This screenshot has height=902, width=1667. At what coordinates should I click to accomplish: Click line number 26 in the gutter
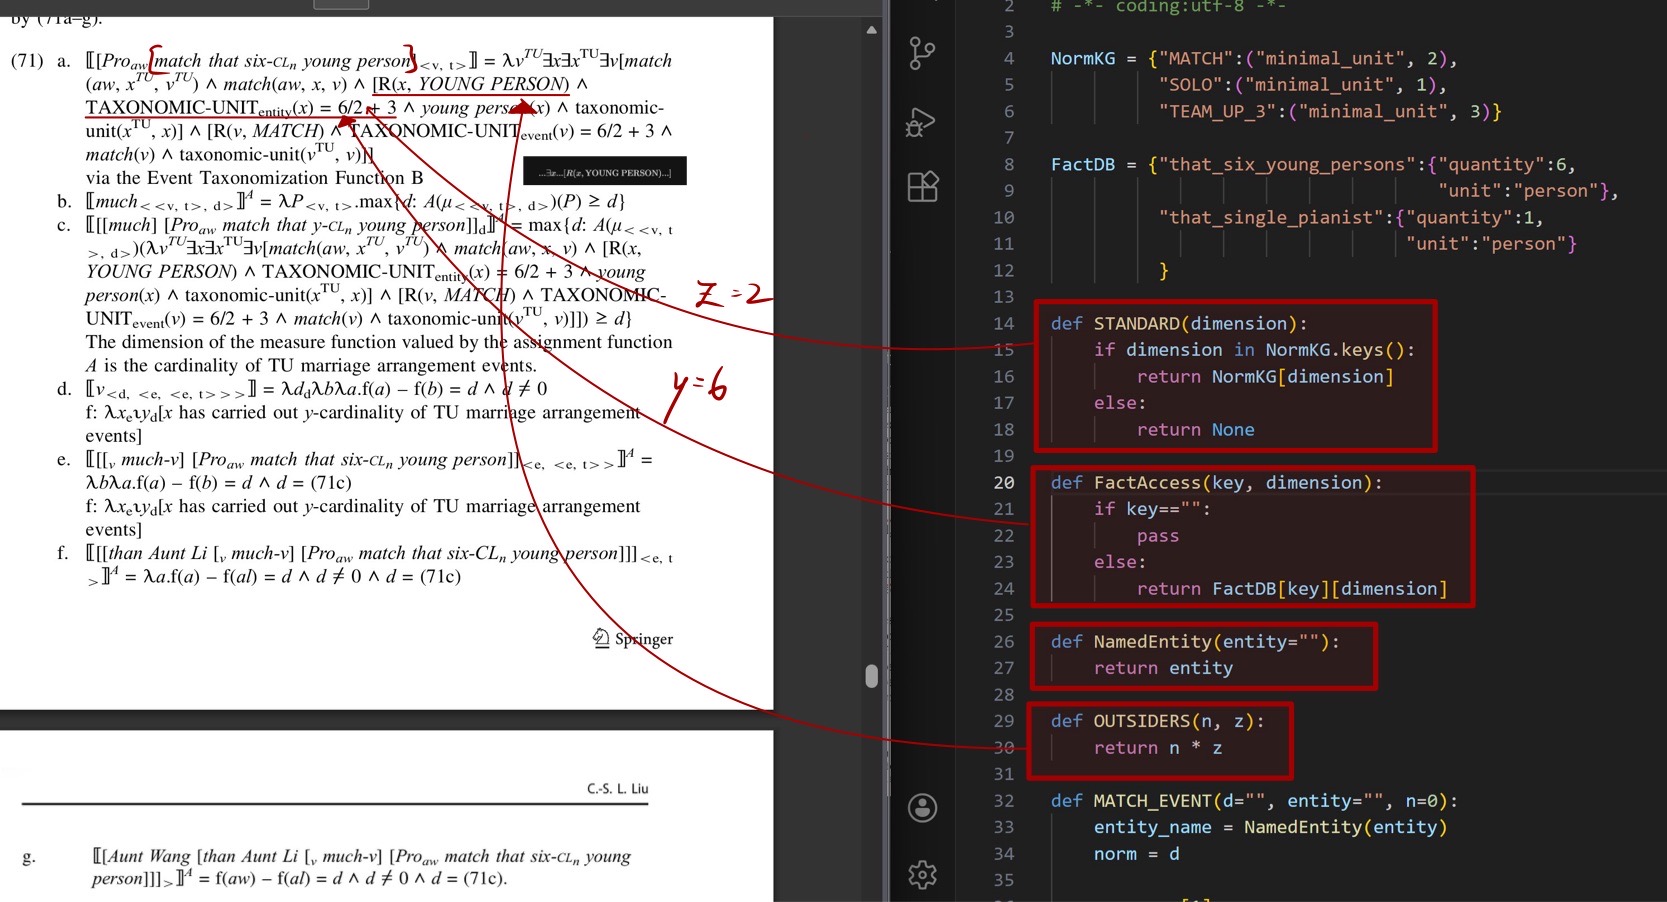(1003, 641)
